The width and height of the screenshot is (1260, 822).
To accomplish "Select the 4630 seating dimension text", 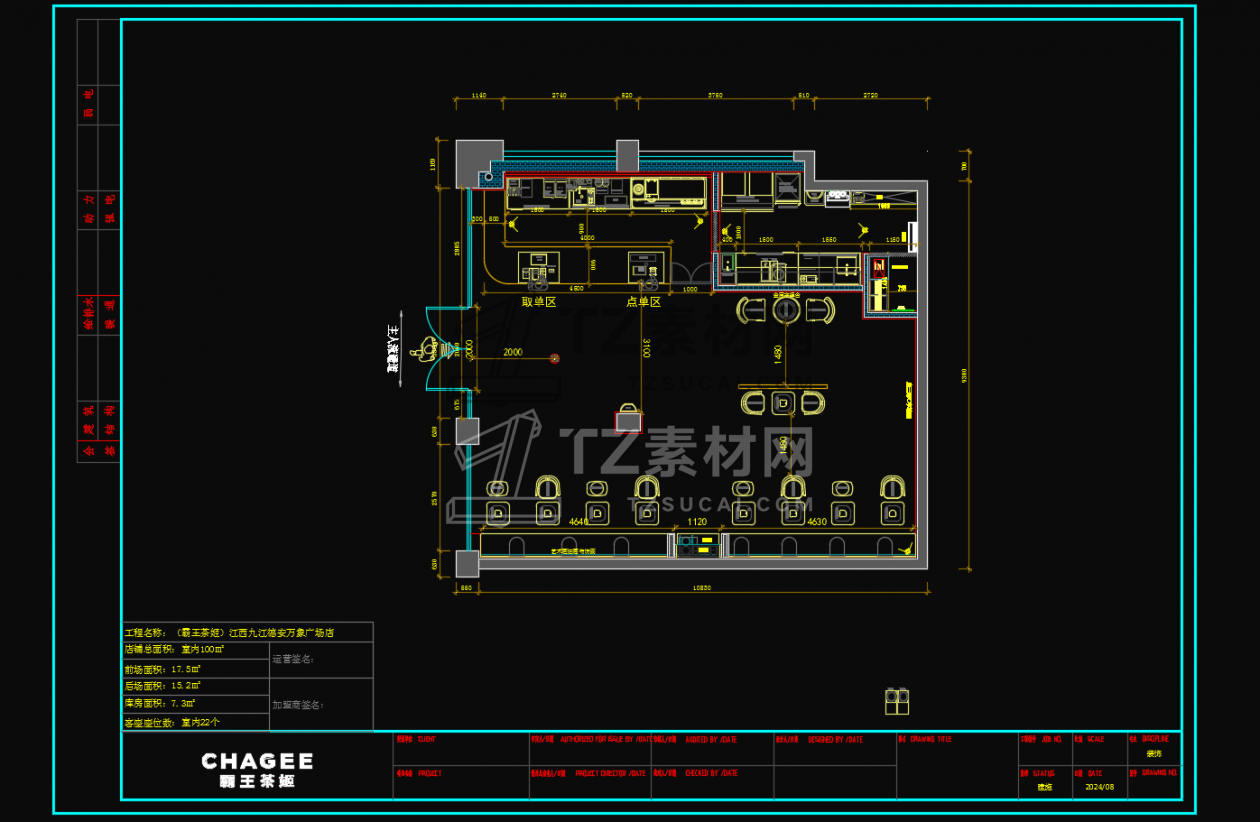I will 816,522.
